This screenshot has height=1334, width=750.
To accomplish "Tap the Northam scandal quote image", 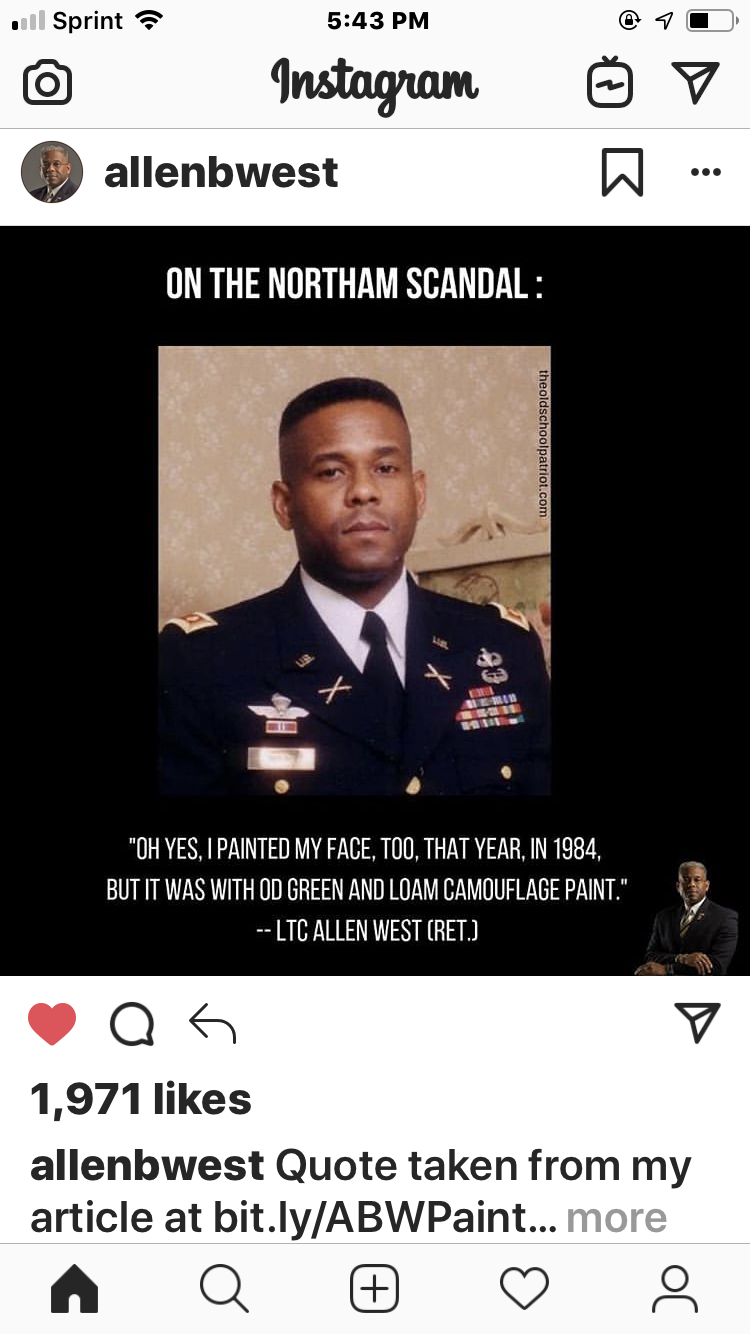I will coord(375,600).
